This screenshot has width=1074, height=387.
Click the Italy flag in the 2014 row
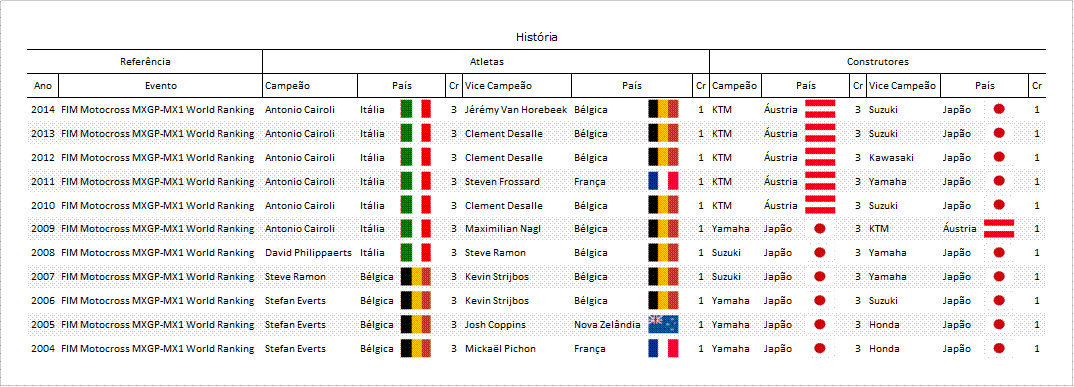[x=416, y=109]
